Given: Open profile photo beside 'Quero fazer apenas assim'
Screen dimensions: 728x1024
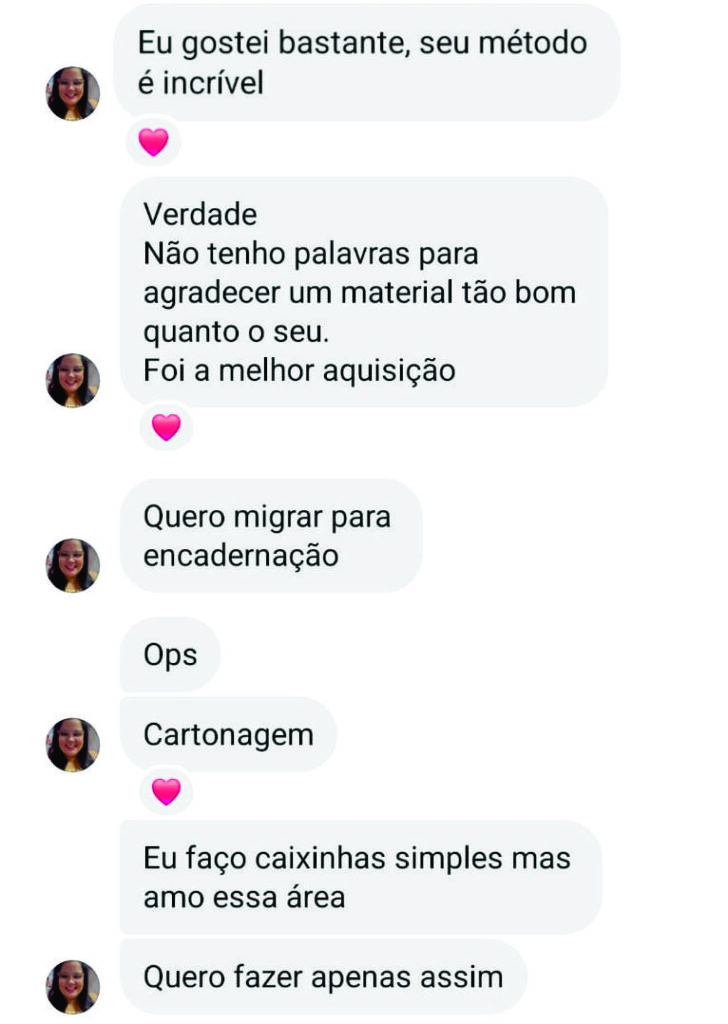Looking at the screenshot, I should point(72,987).
